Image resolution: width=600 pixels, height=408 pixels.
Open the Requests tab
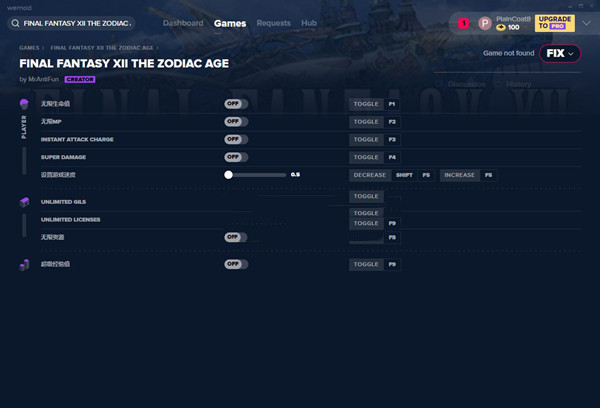[274, 23]
